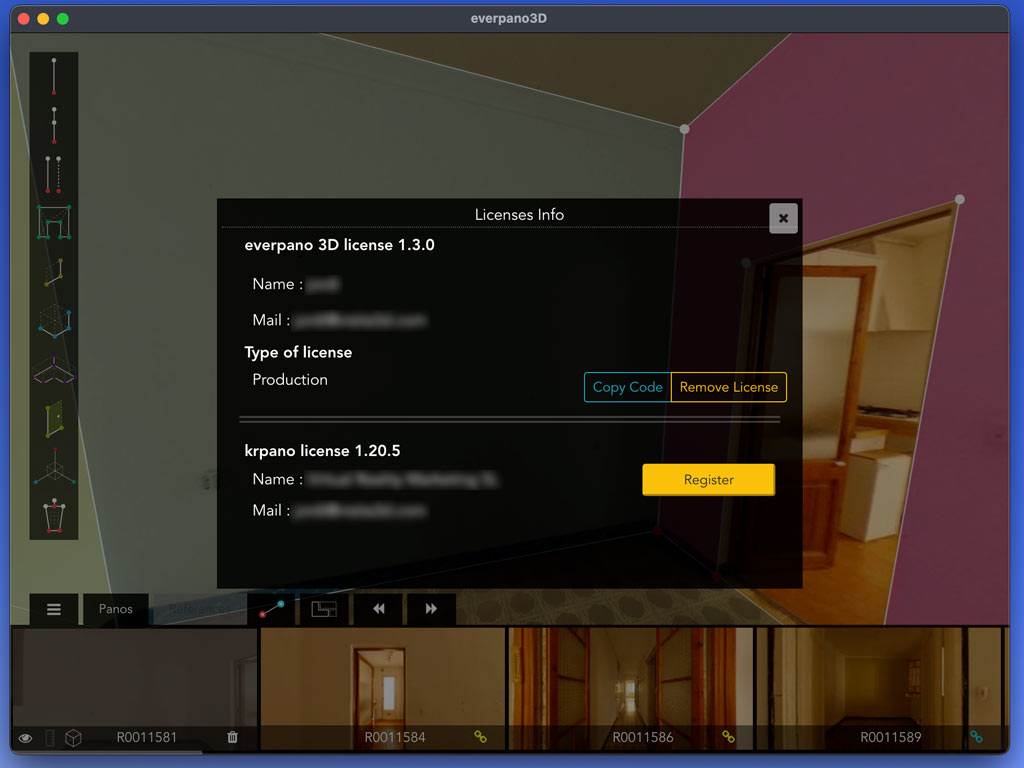Screen dimensions: 1024x768
Task: Toggle blue link icon on R0011589
Action: click(x=976, y=737)
